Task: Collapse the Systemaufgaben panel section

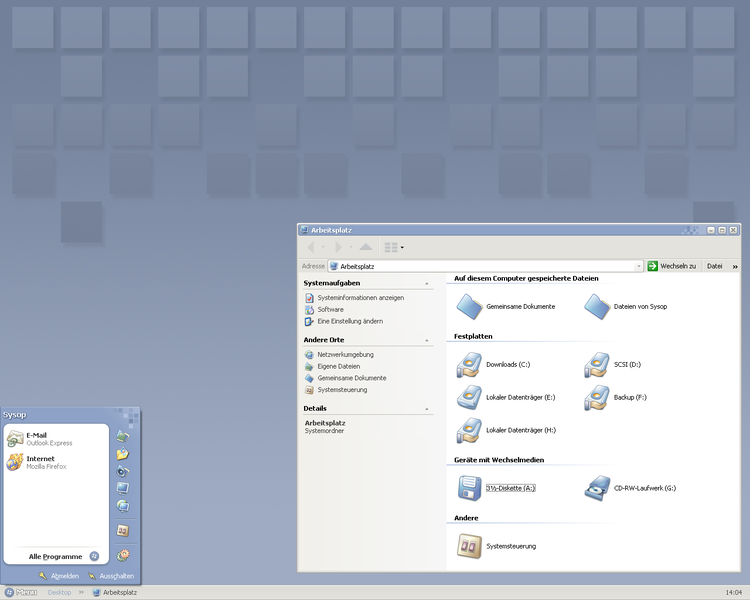Action: click(x=428, y=283)
